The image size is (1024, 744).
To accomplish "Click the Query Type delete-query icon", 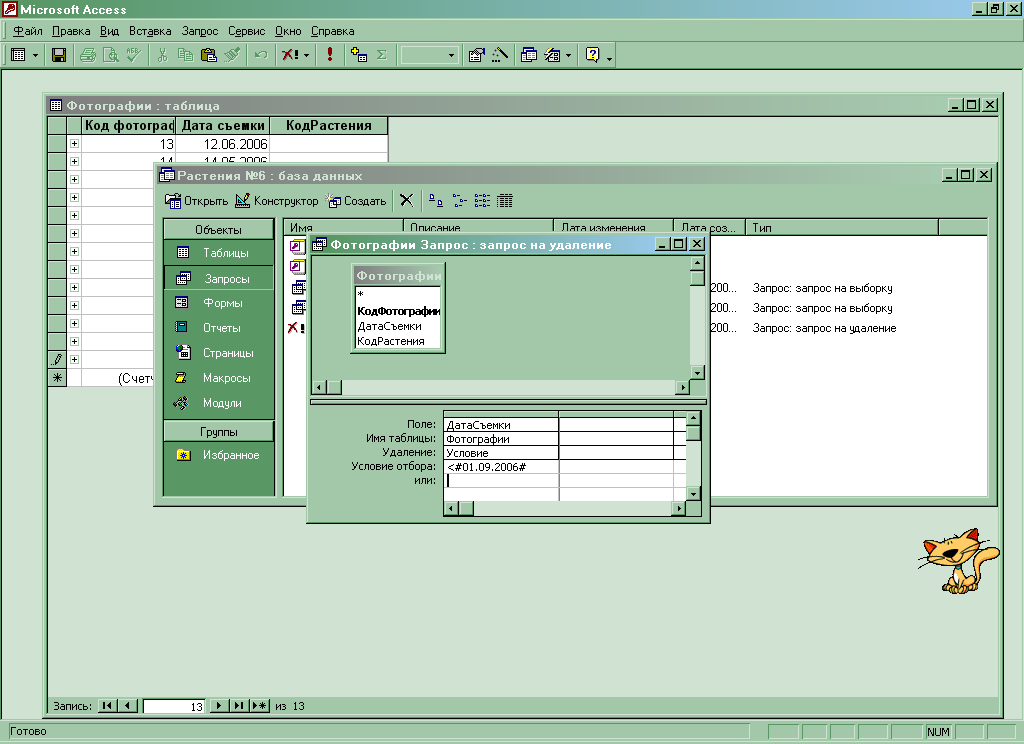I will point(290,55).
